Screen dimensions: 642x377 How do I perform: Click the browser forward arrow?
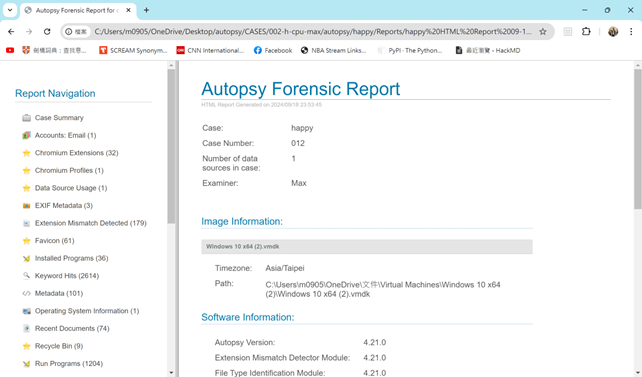29,32
